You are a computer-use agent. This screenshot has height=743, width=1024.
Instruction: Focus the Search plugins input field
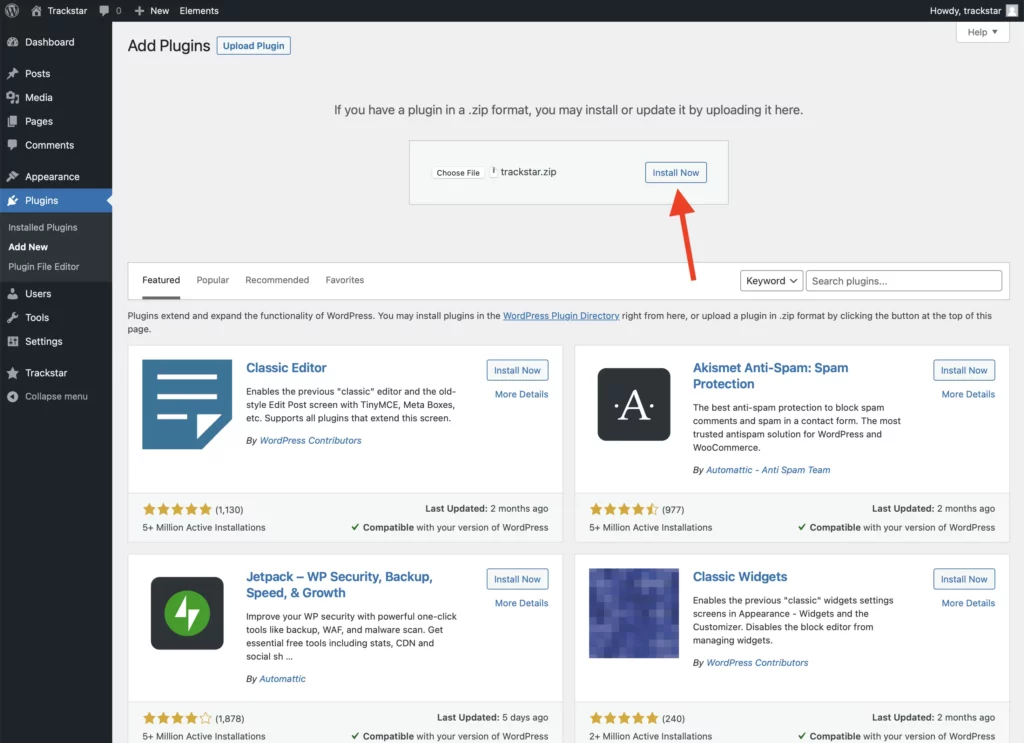pyautogui.click(x=904, y=281)
